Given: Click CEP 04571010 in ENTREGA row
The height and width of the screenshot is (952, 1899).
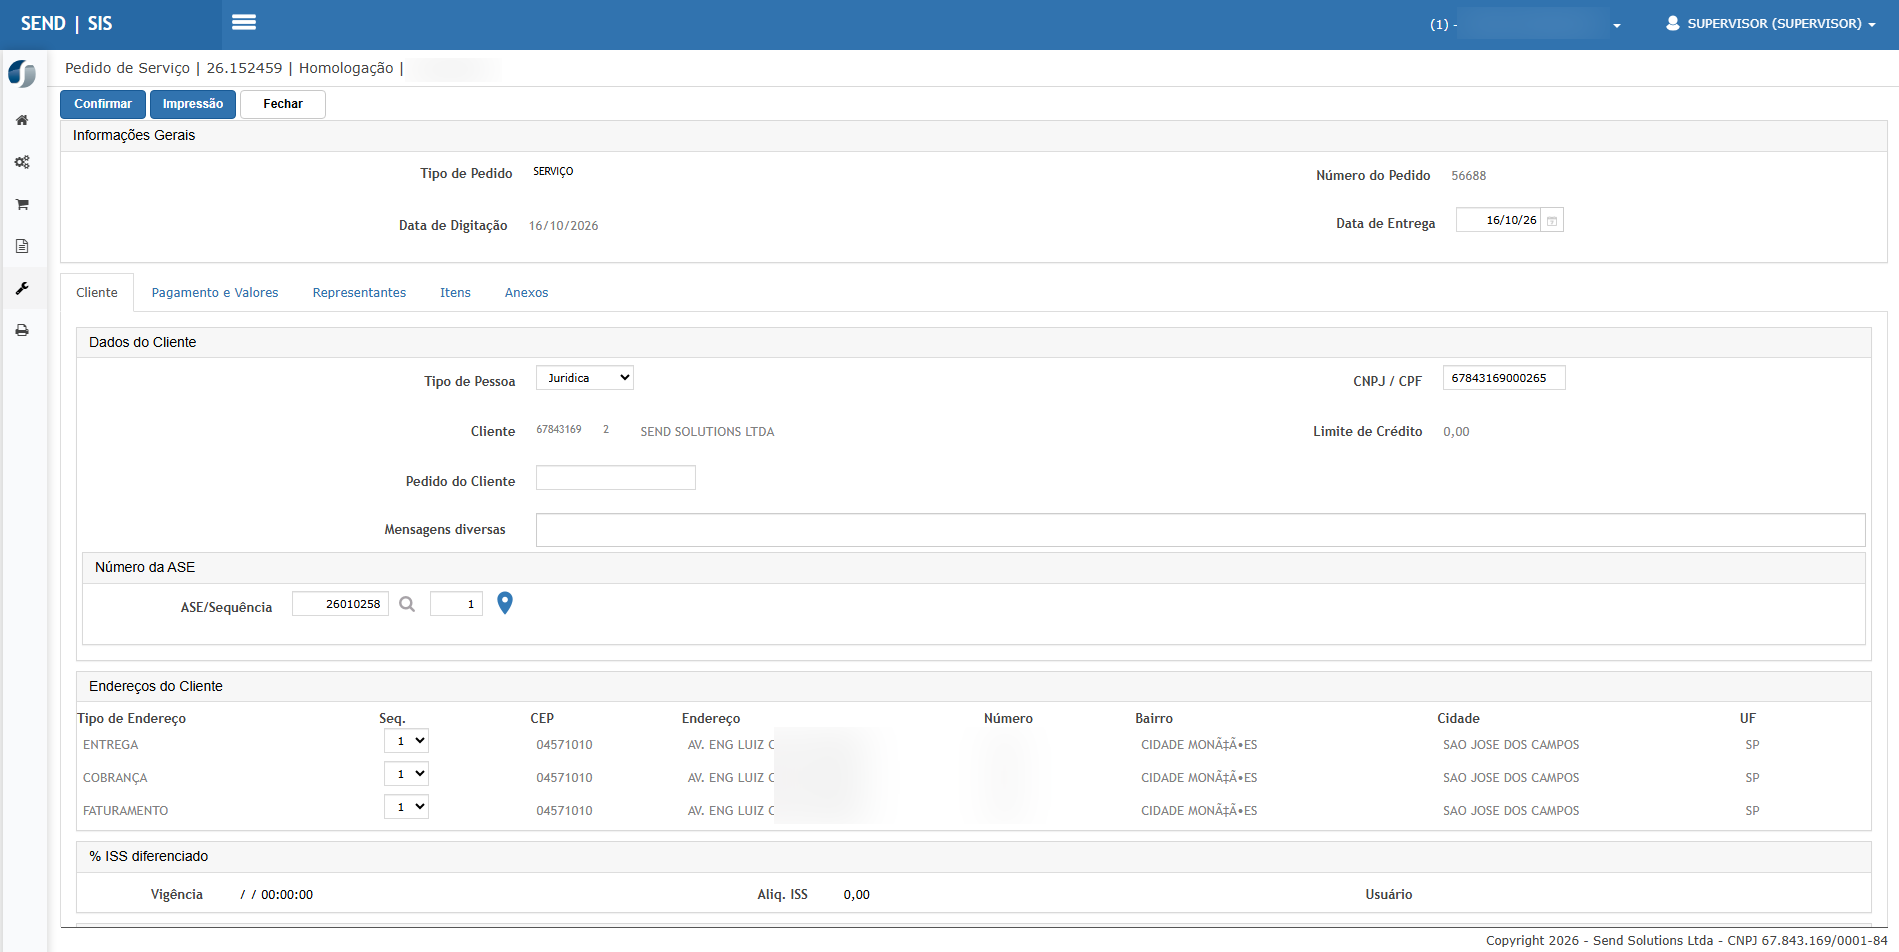Looking at the screenshot, I should click(564, 745).
